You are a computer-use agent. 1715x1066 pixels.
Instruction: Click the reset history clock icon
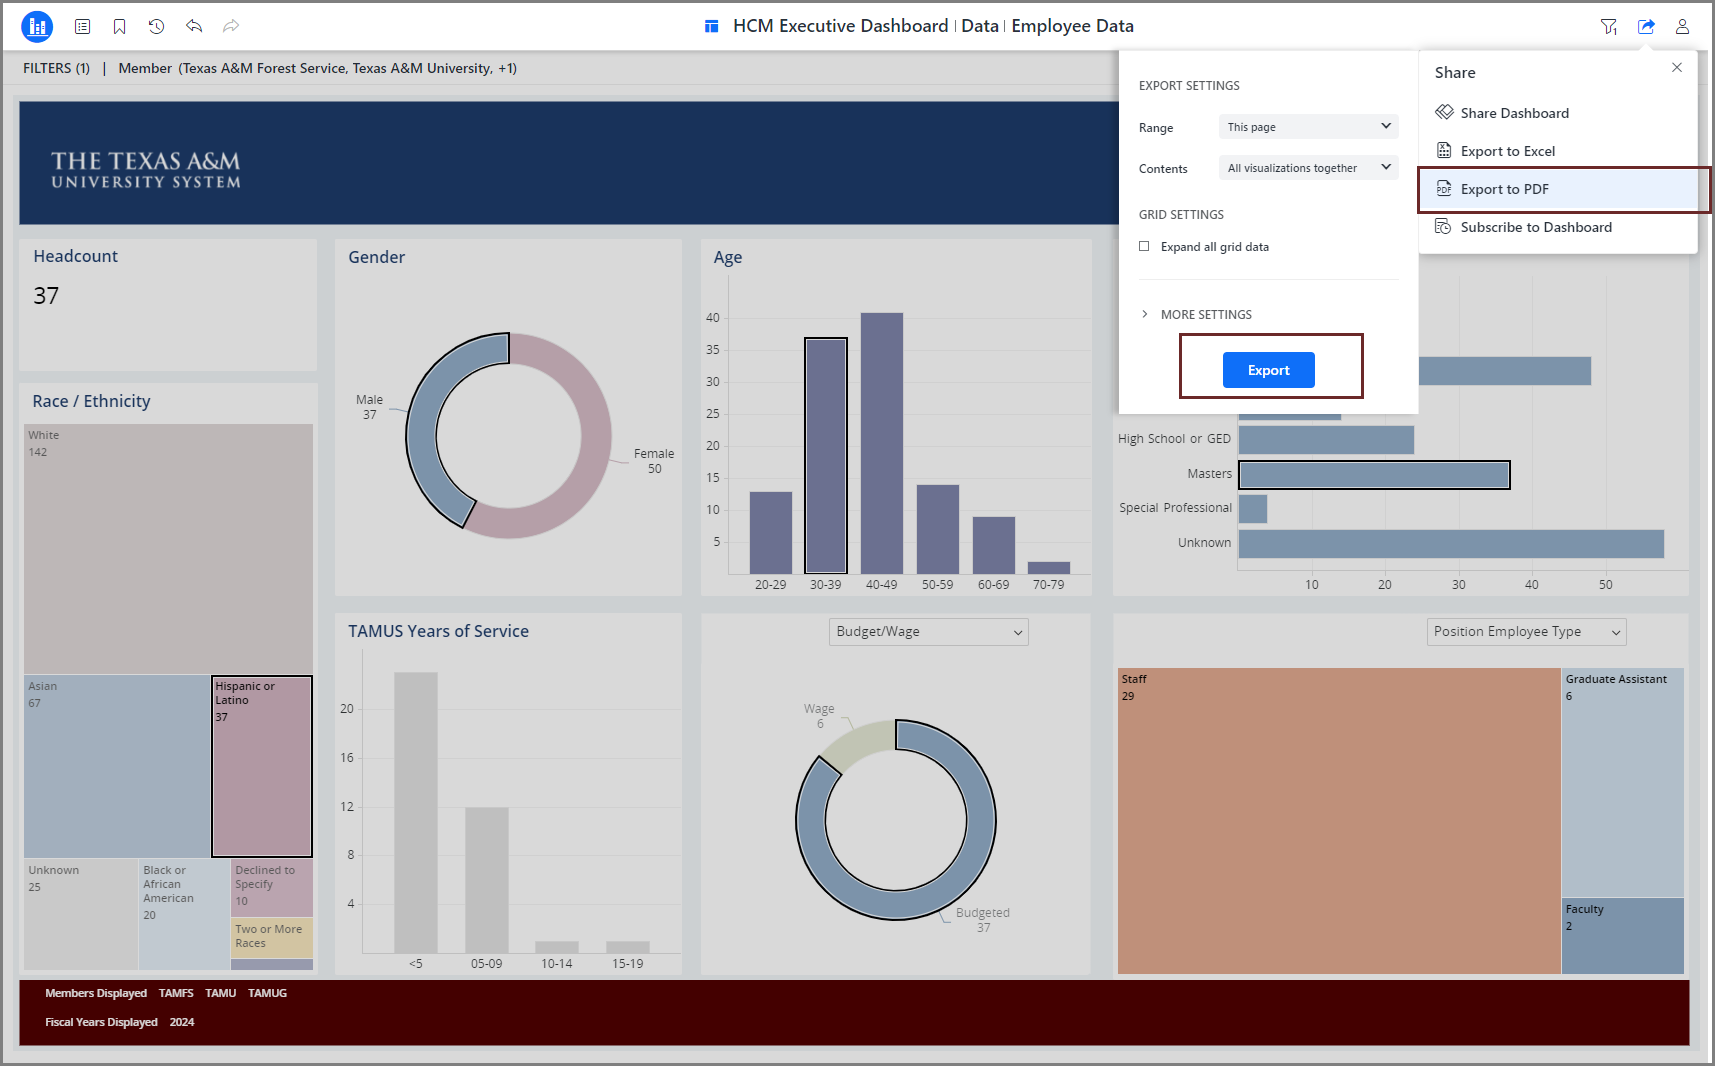coord(157,27)
